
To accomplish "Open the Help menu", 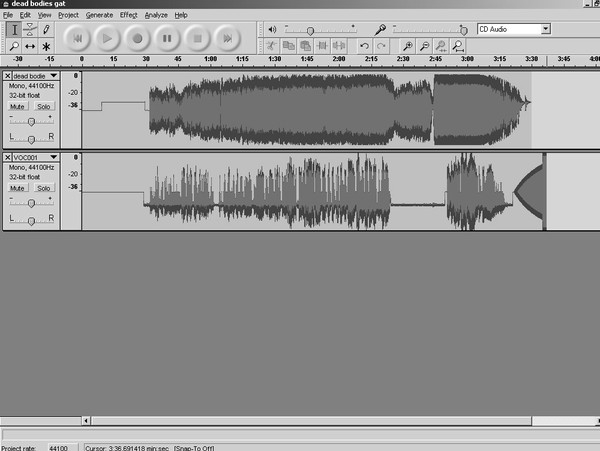I will coord(181,15).
